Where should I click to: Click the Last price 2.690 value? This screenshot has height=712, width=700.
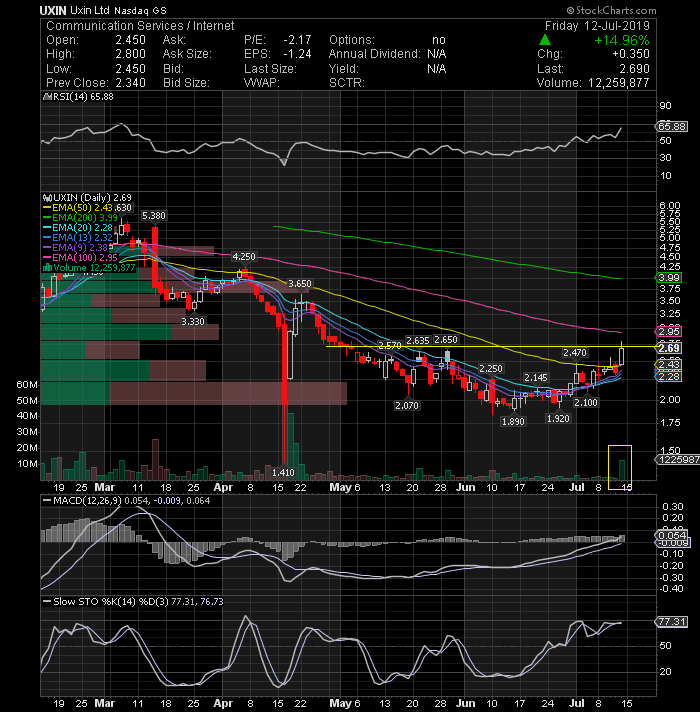(634, 69)
